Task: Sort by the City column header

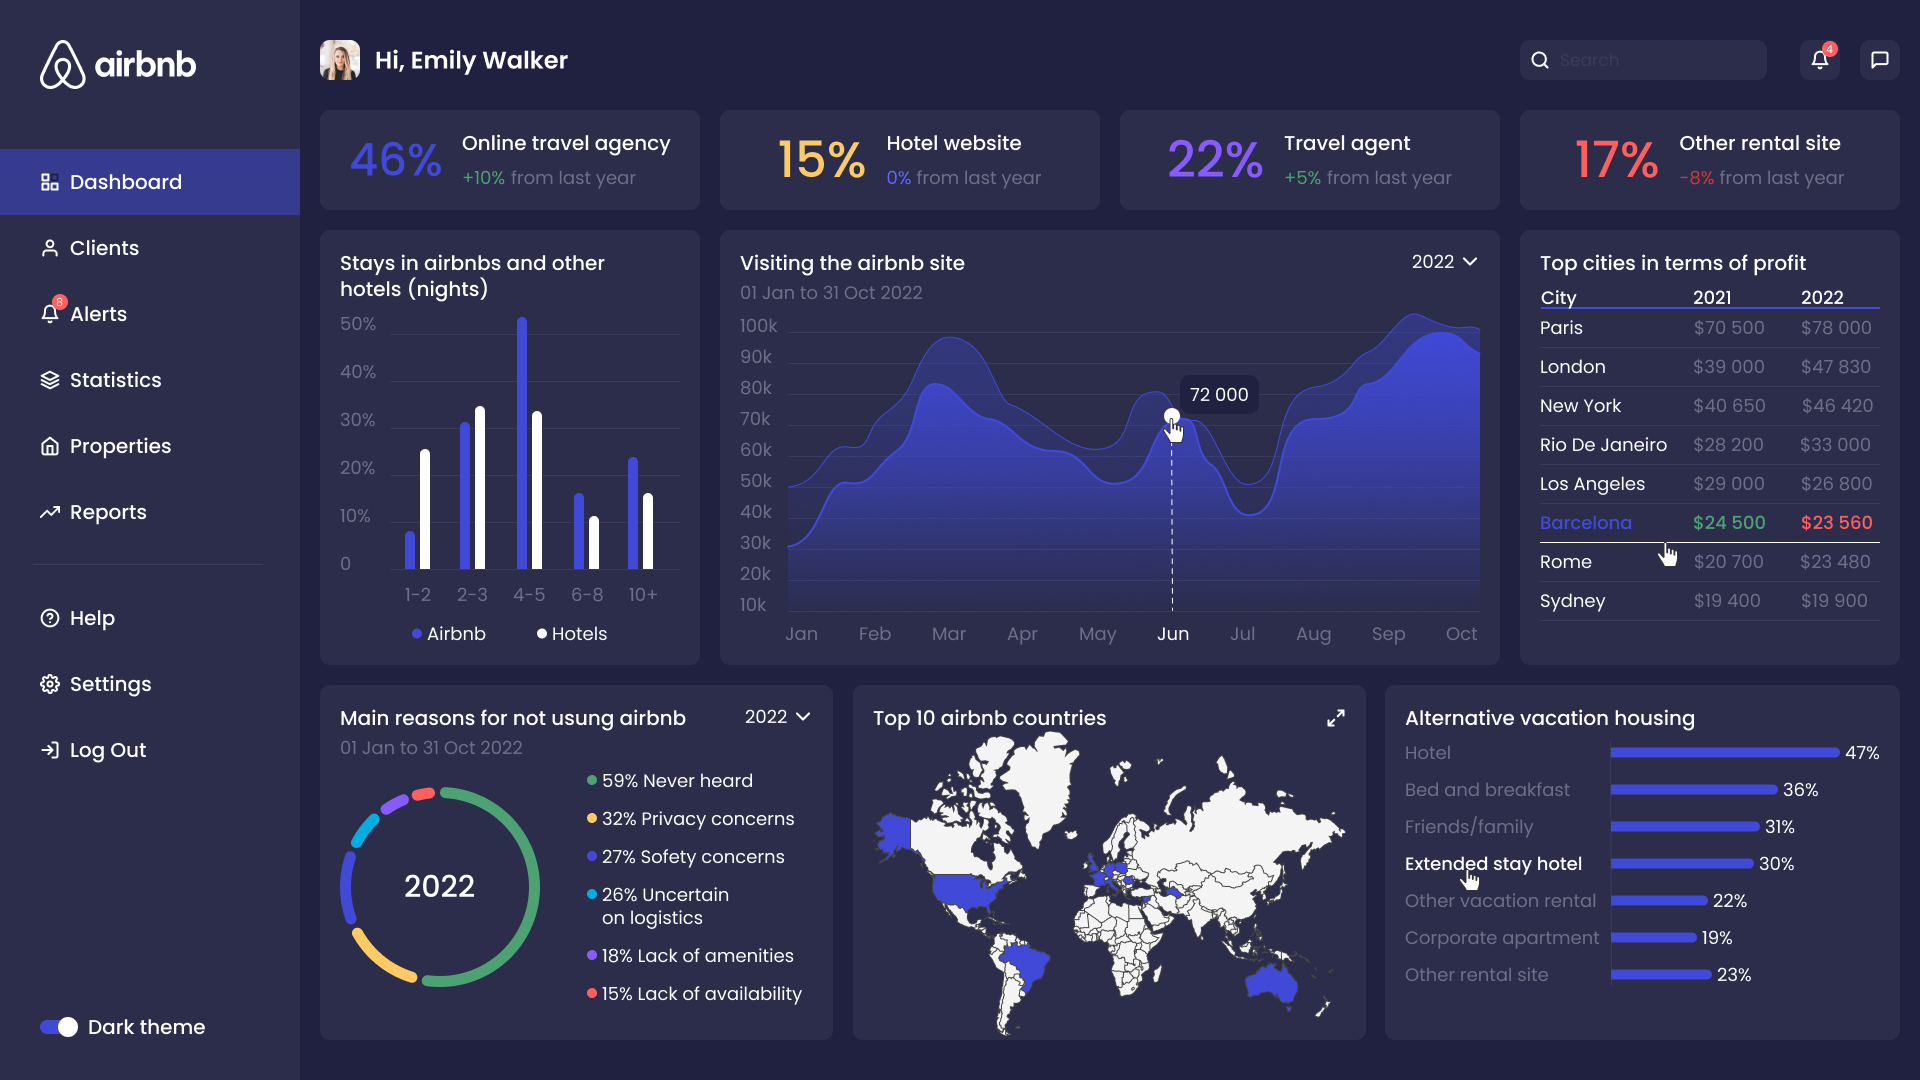Action: click(x=1558, y=297)
